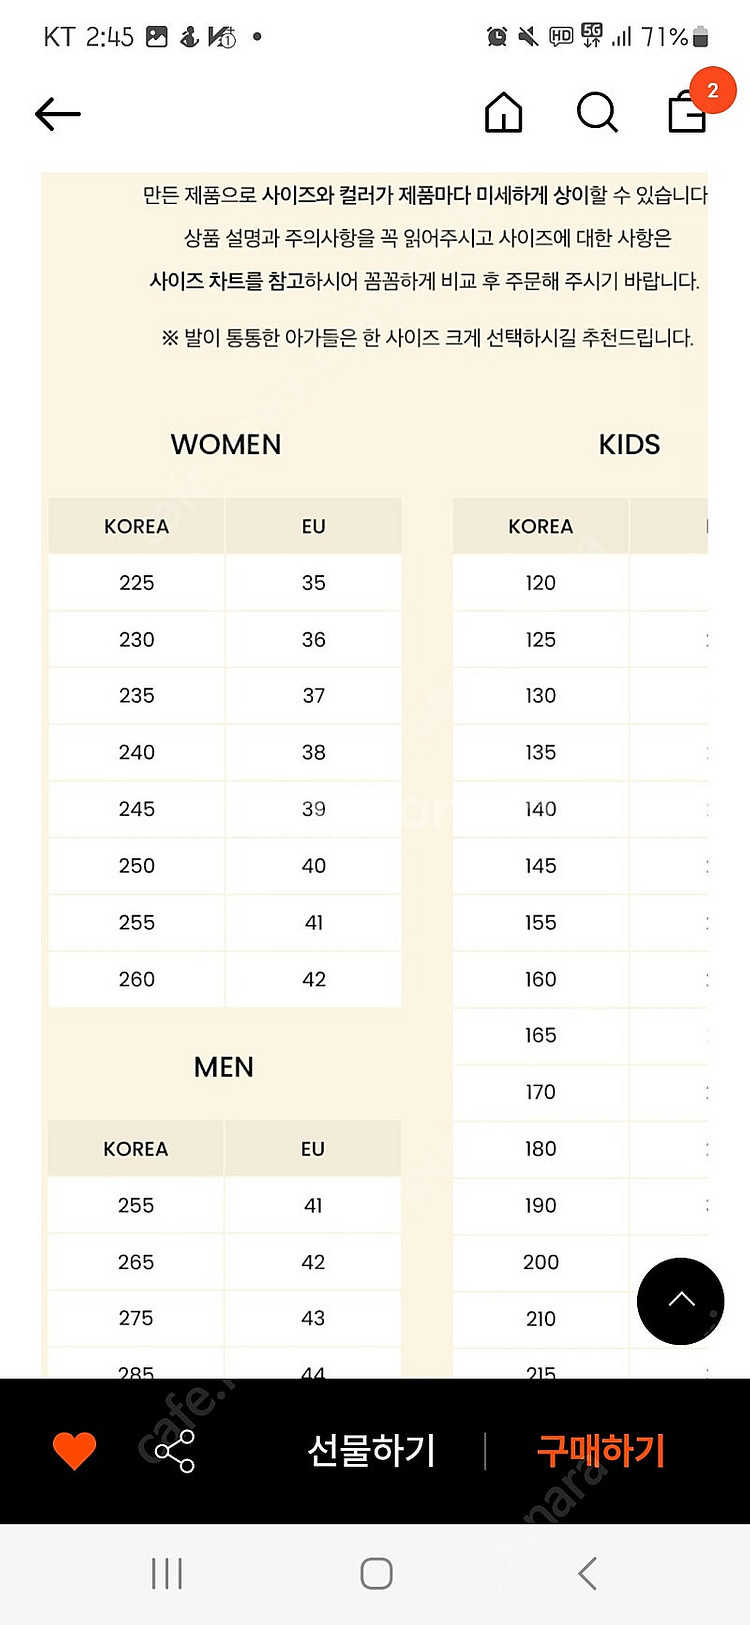This screenshot has width=750, height=1625.
Task: Tap 구매하기 purchase button
Action: pyautogui.click(x=600, y=1450)
